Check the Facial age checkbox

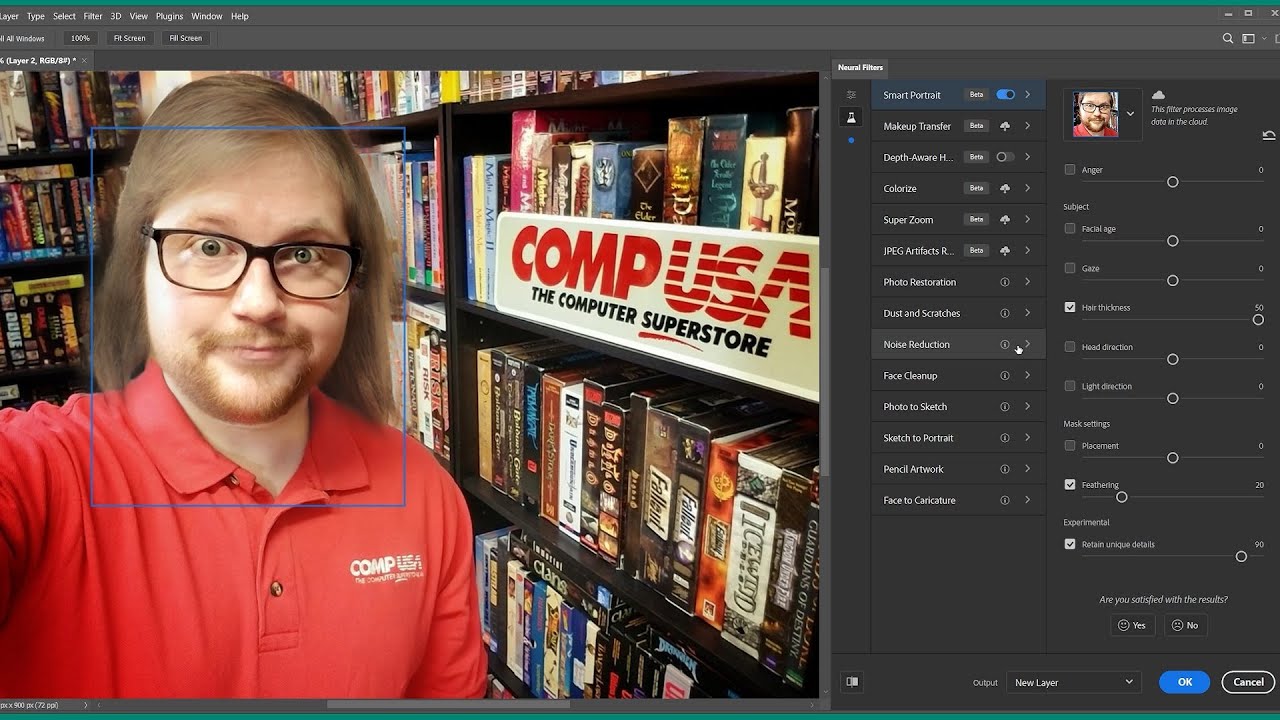(1070, 229)
